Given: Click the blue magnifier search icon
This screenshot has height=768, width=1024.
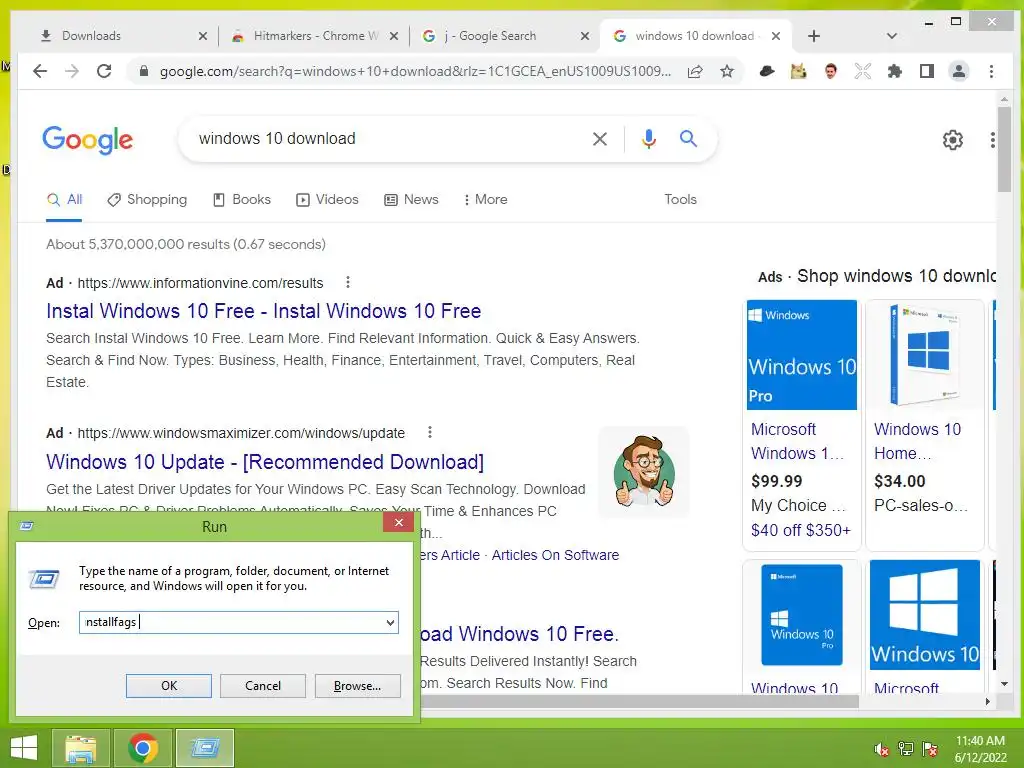Looking at the screenshot, I should pyautogui.click(x=688, y=138).
